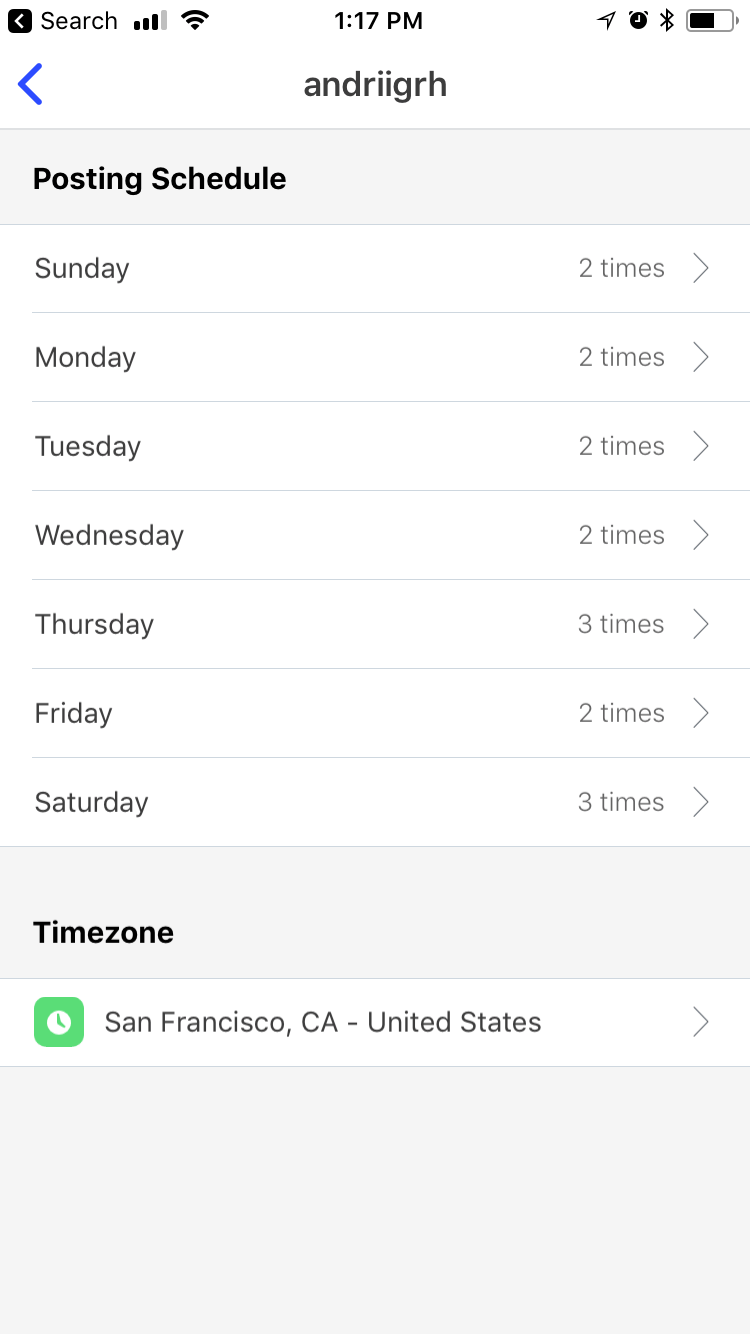750x1334 pixels.
Task: Tap Thursday's "3 times" value
Action: pyautogui.click(x=621, y=624)
